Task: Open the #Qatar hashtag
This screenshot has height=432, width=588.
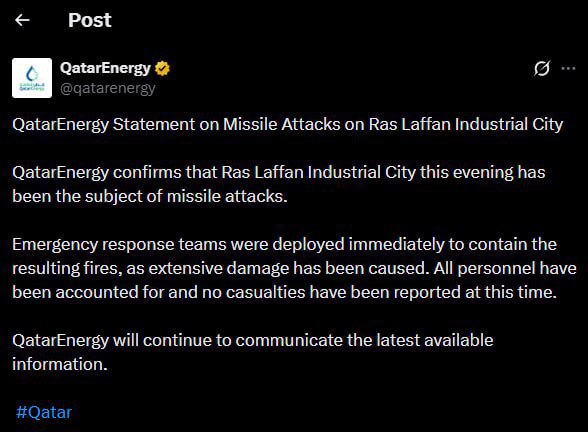Action: click(44, 412)
